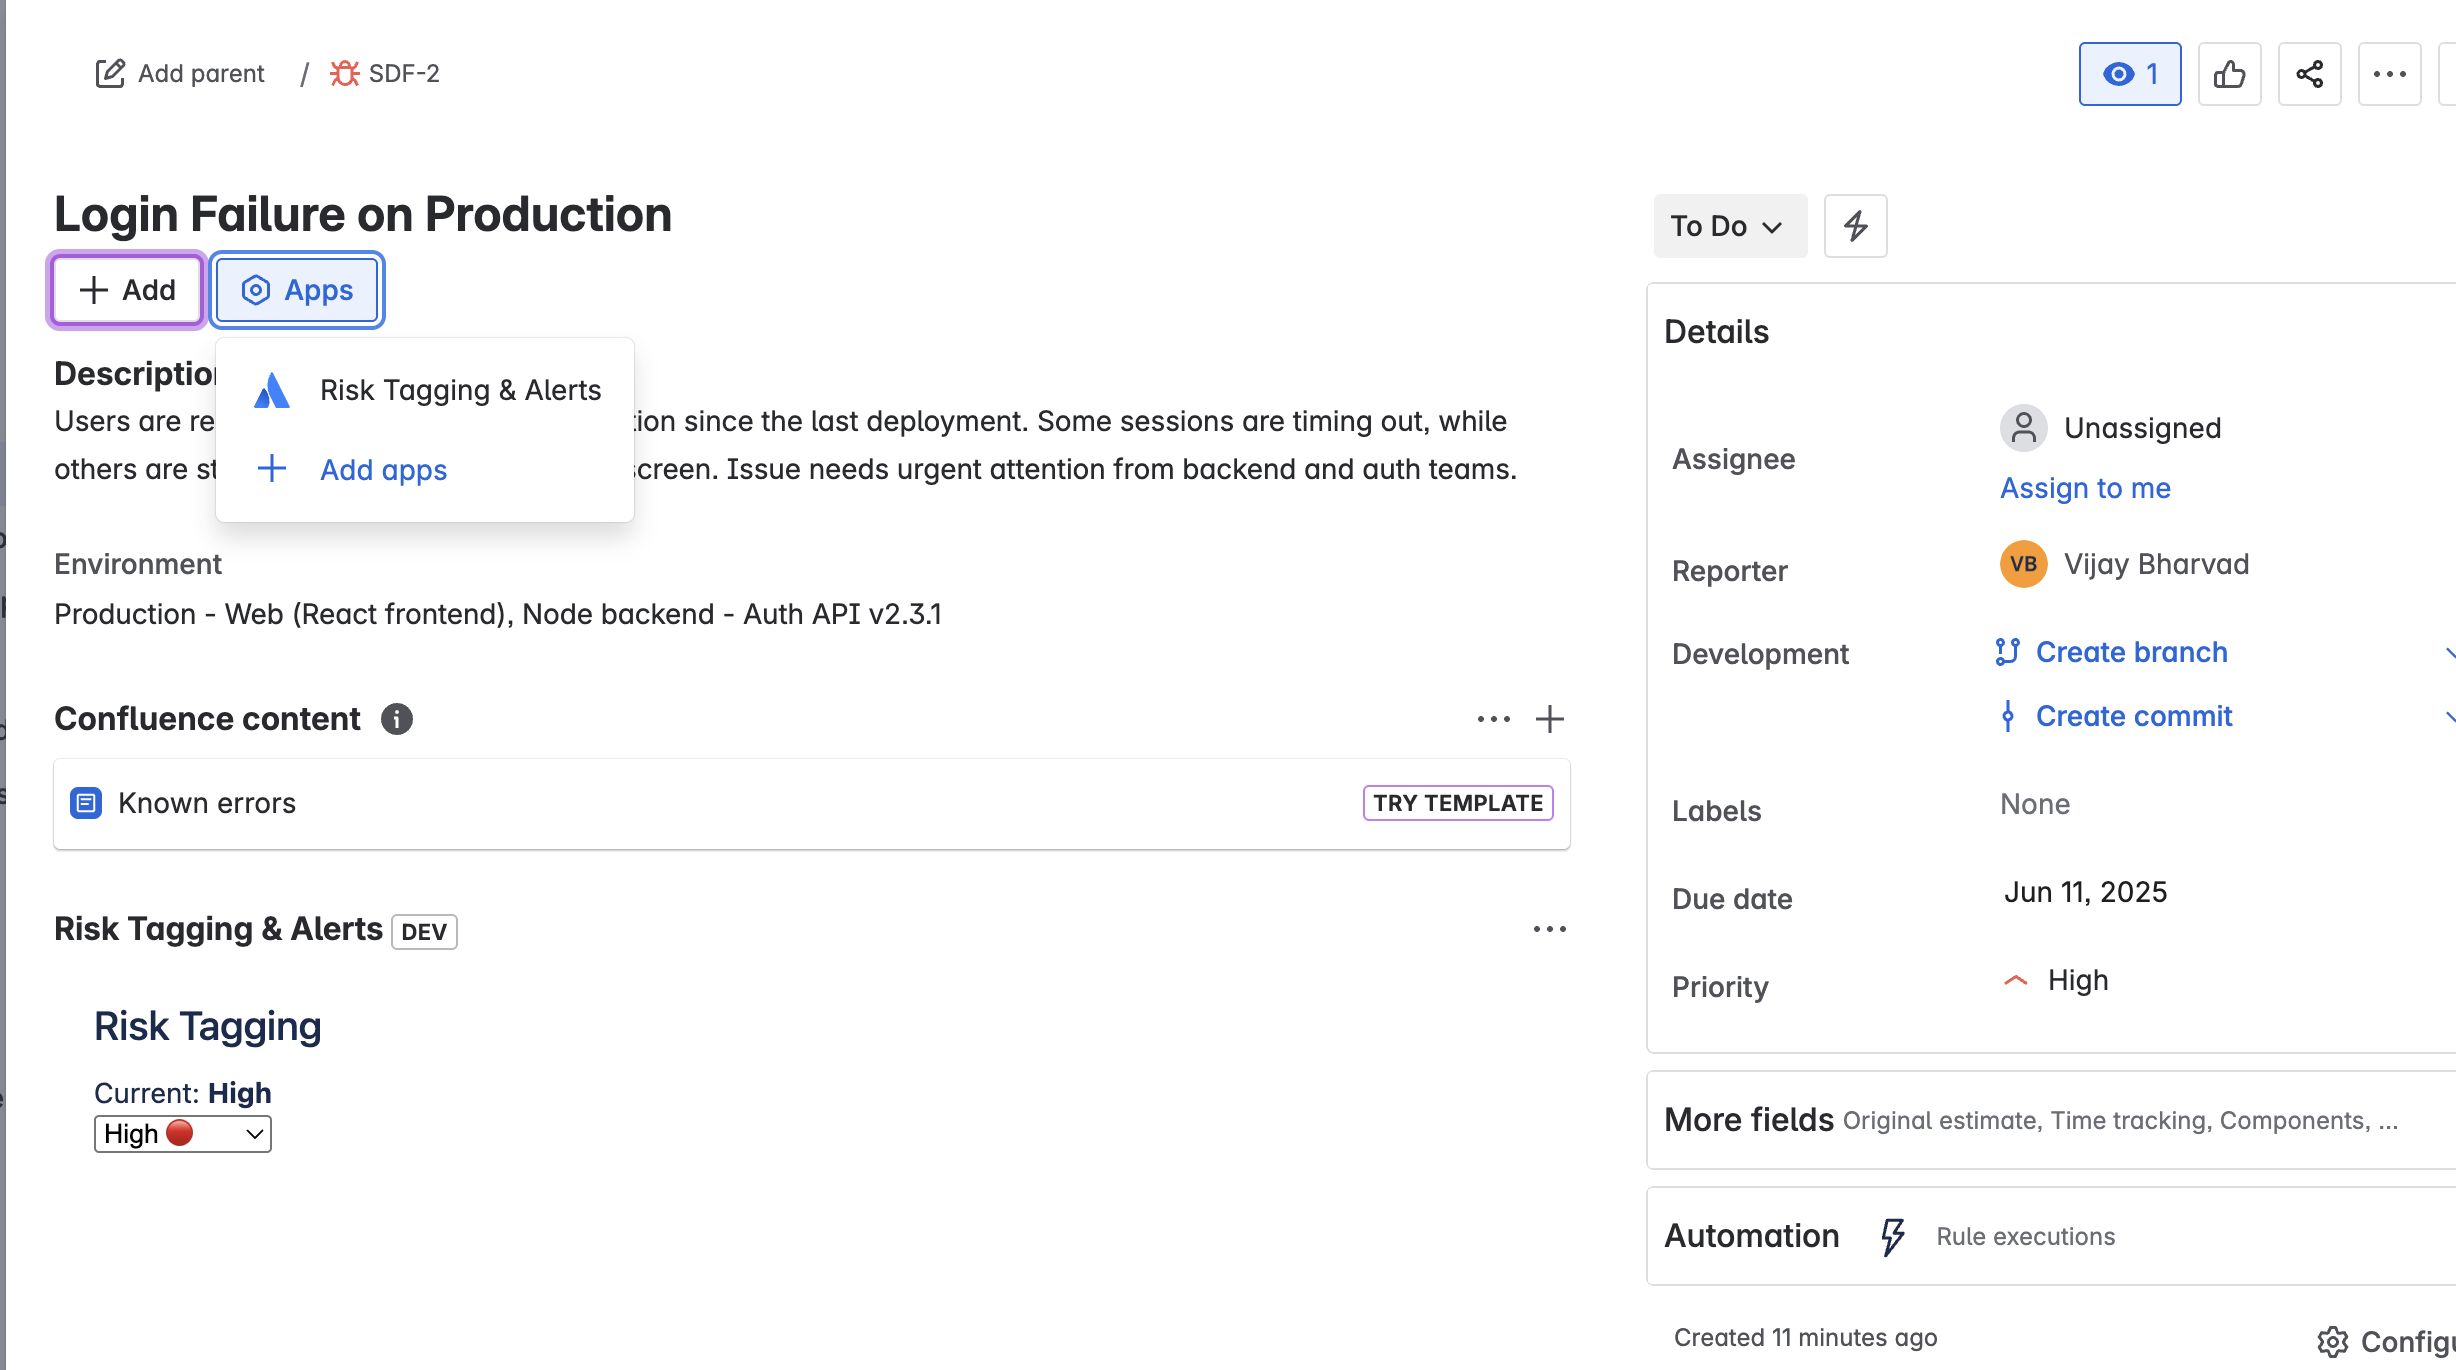Click the Add parent pencil icon
The height and width of the screenshot is (1370, 2456).
coord(110,73)
